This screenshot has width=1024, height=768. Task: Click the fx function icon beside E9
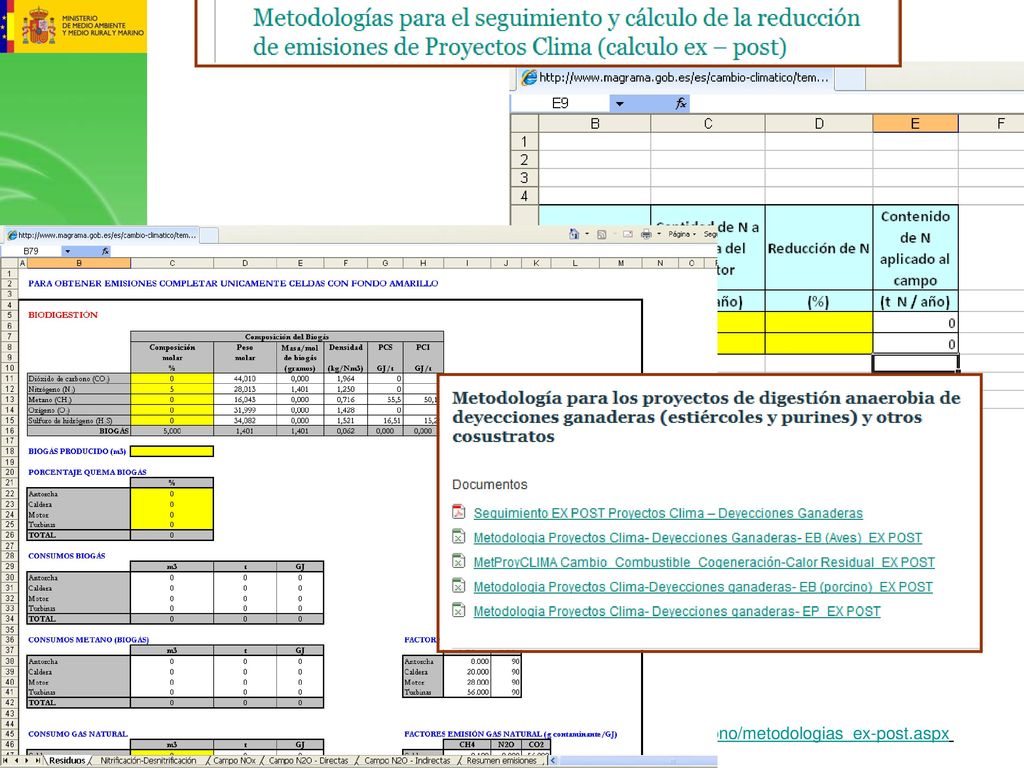680,103
